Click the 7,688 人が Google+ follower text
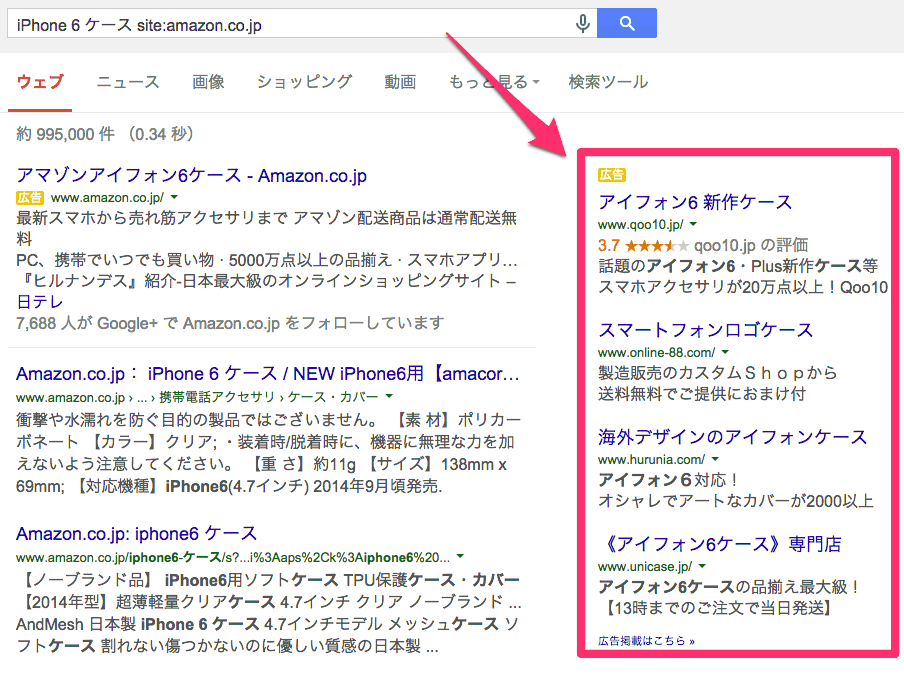Screen dimensions: 904x674 coord(230,323)
